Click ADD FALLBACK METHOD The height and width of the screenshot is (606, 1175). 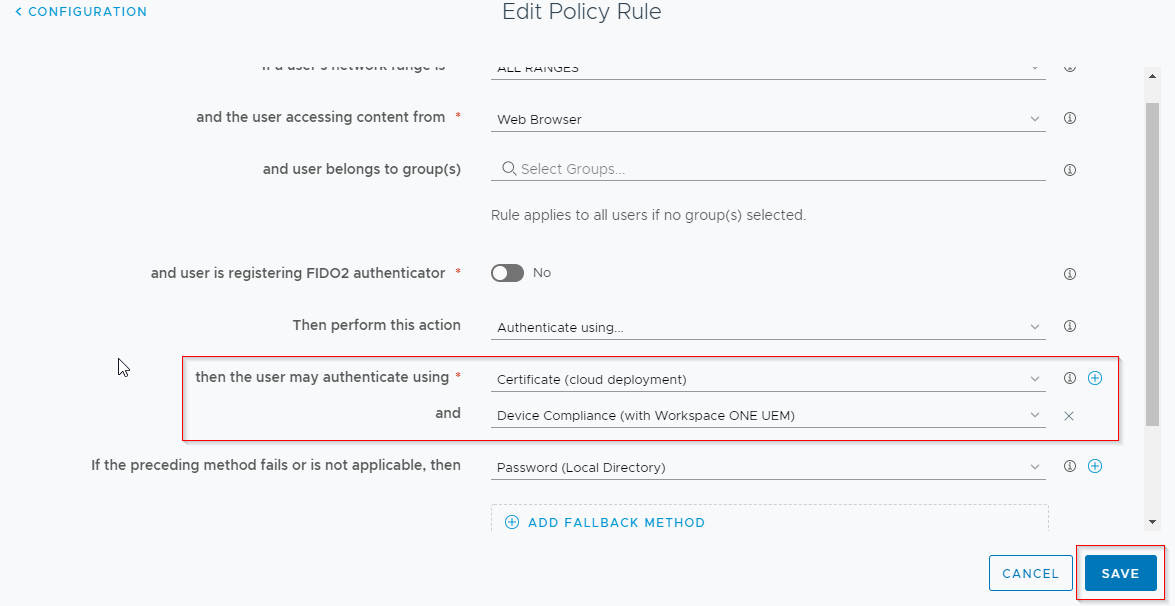click(604, 522)
